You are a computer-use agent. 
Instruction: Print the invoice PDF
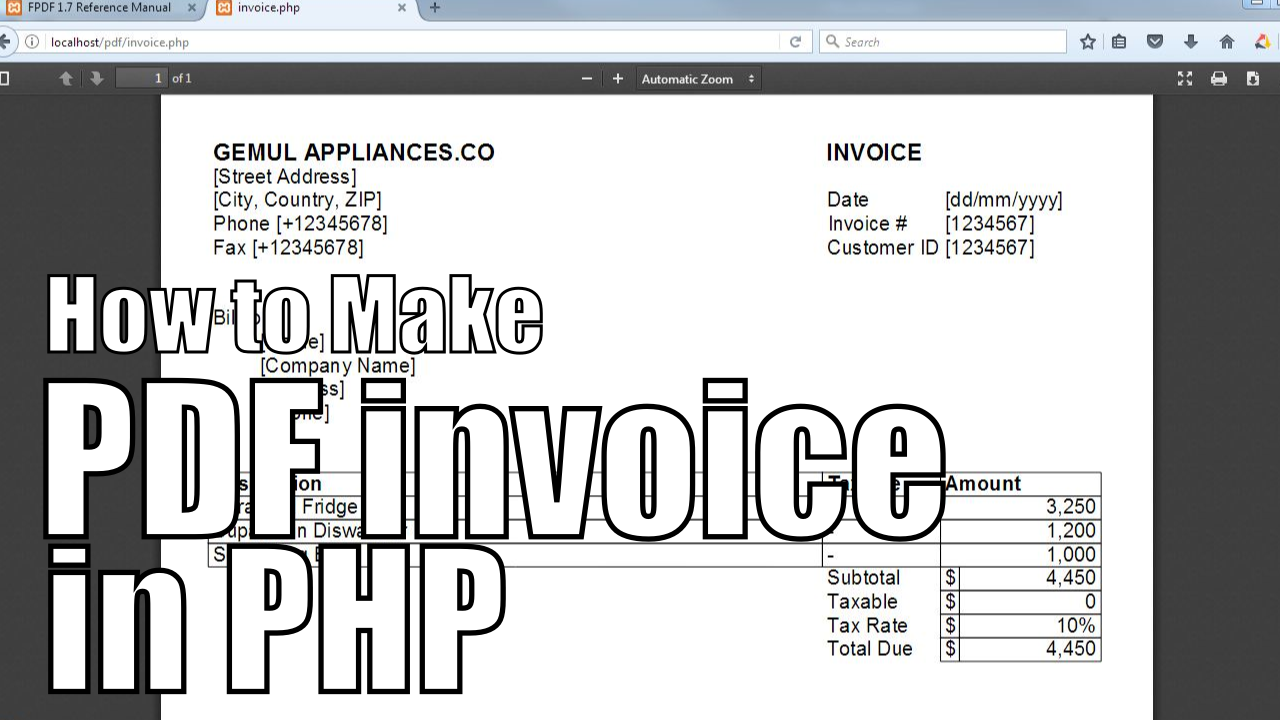click(1219, 78)
